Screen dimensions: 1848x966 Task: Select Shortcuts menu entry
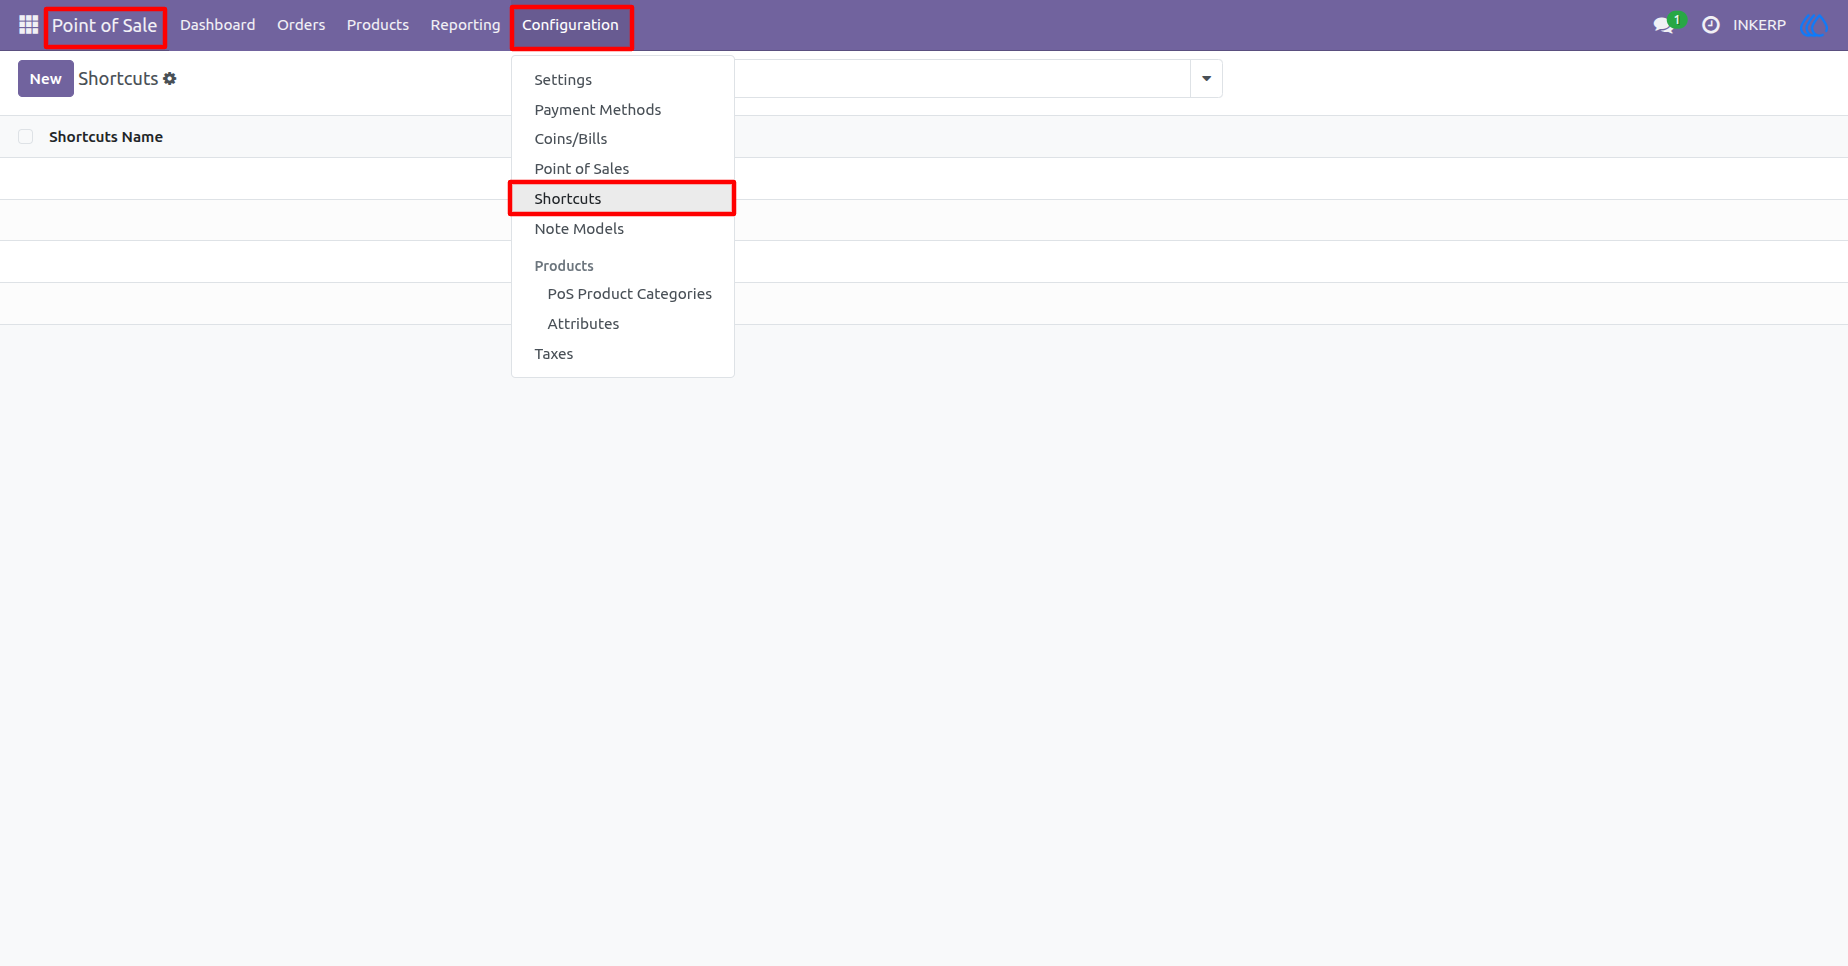pyautogui.click(x=623, y=199)
